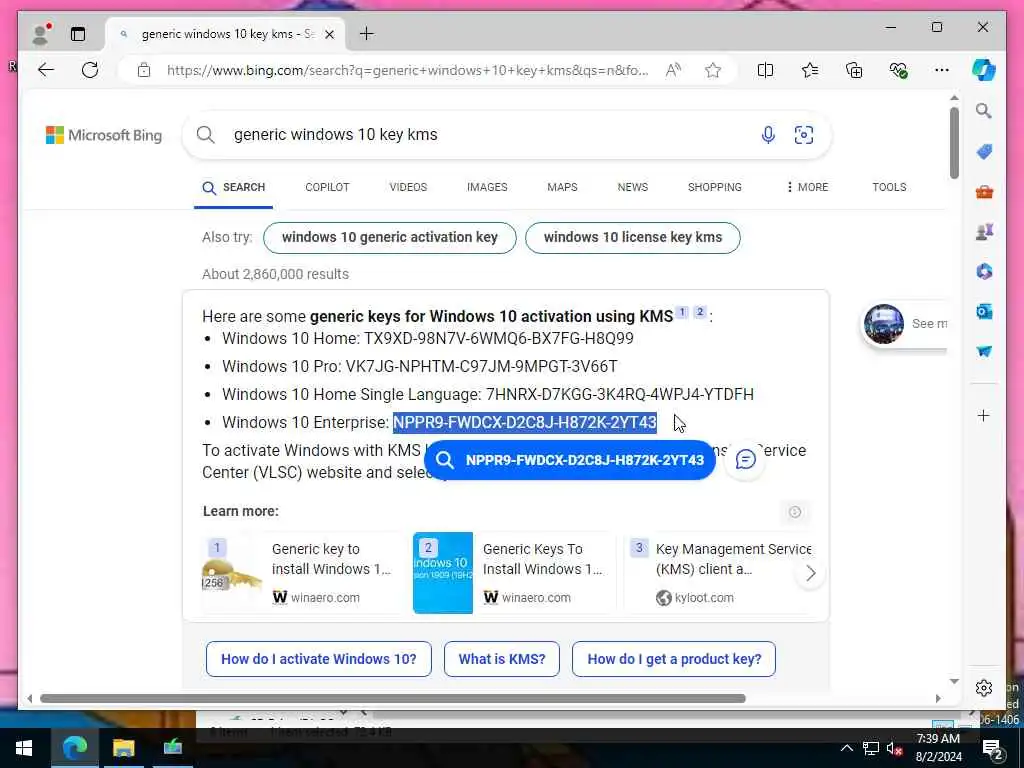
Task: Start voice search with microphone
Action: click(768, 135)
